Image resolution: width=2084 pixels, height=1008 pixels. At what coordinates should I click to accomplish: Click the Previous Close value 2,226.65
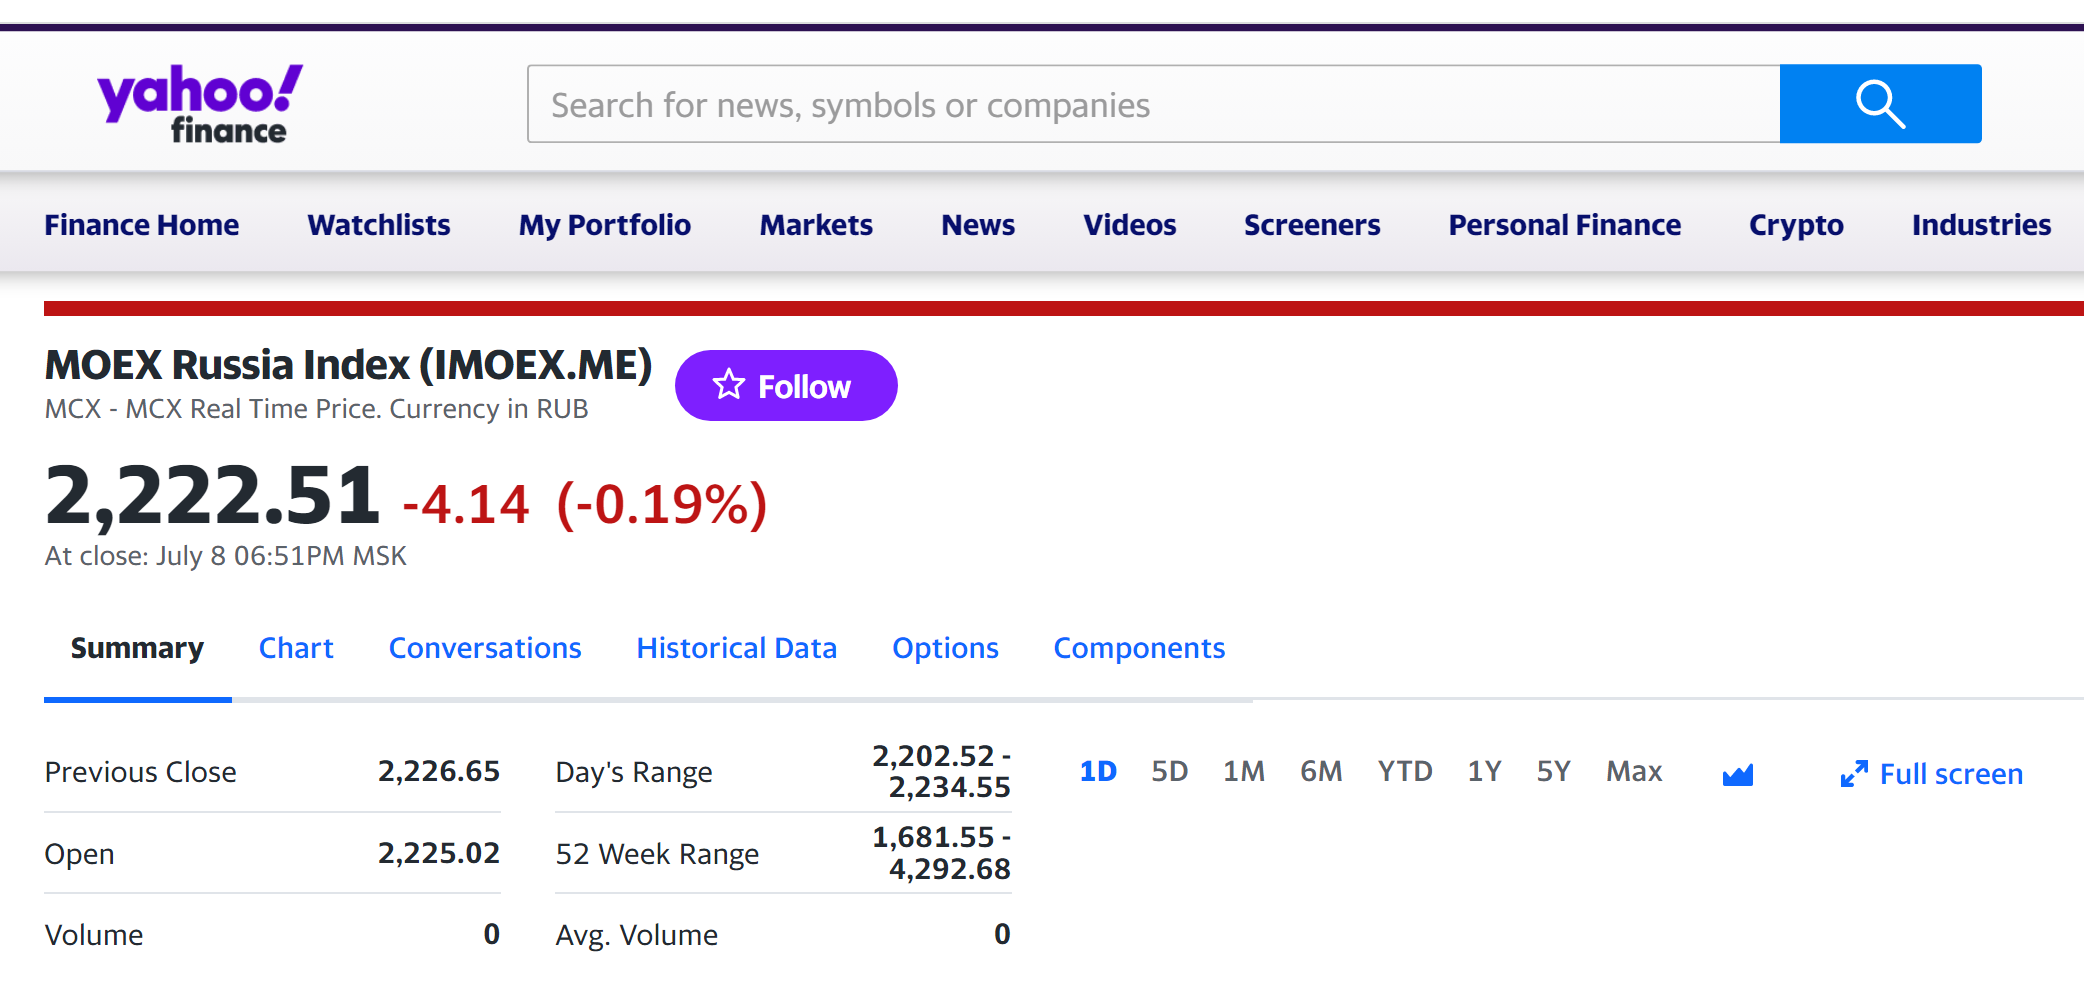438,771
